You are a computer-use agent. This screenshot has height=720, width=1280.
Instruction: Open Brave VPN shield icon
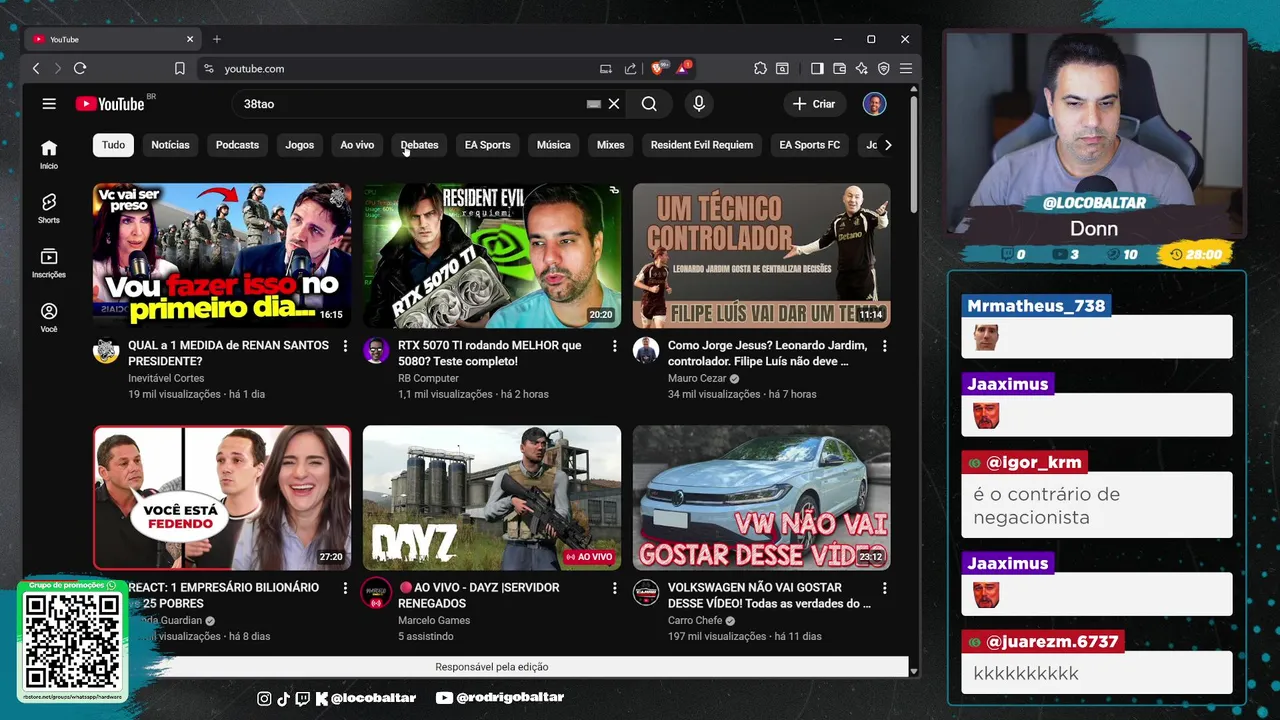[x=883, y=68]
